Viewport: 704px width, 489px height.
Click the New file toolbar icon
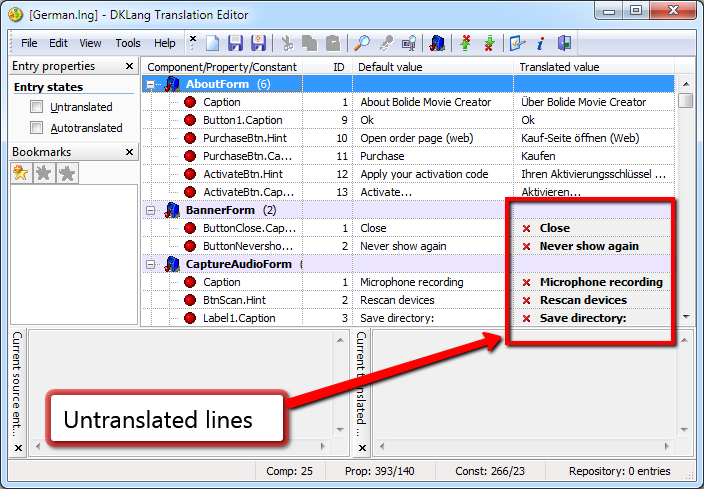(x=212, y=43)
